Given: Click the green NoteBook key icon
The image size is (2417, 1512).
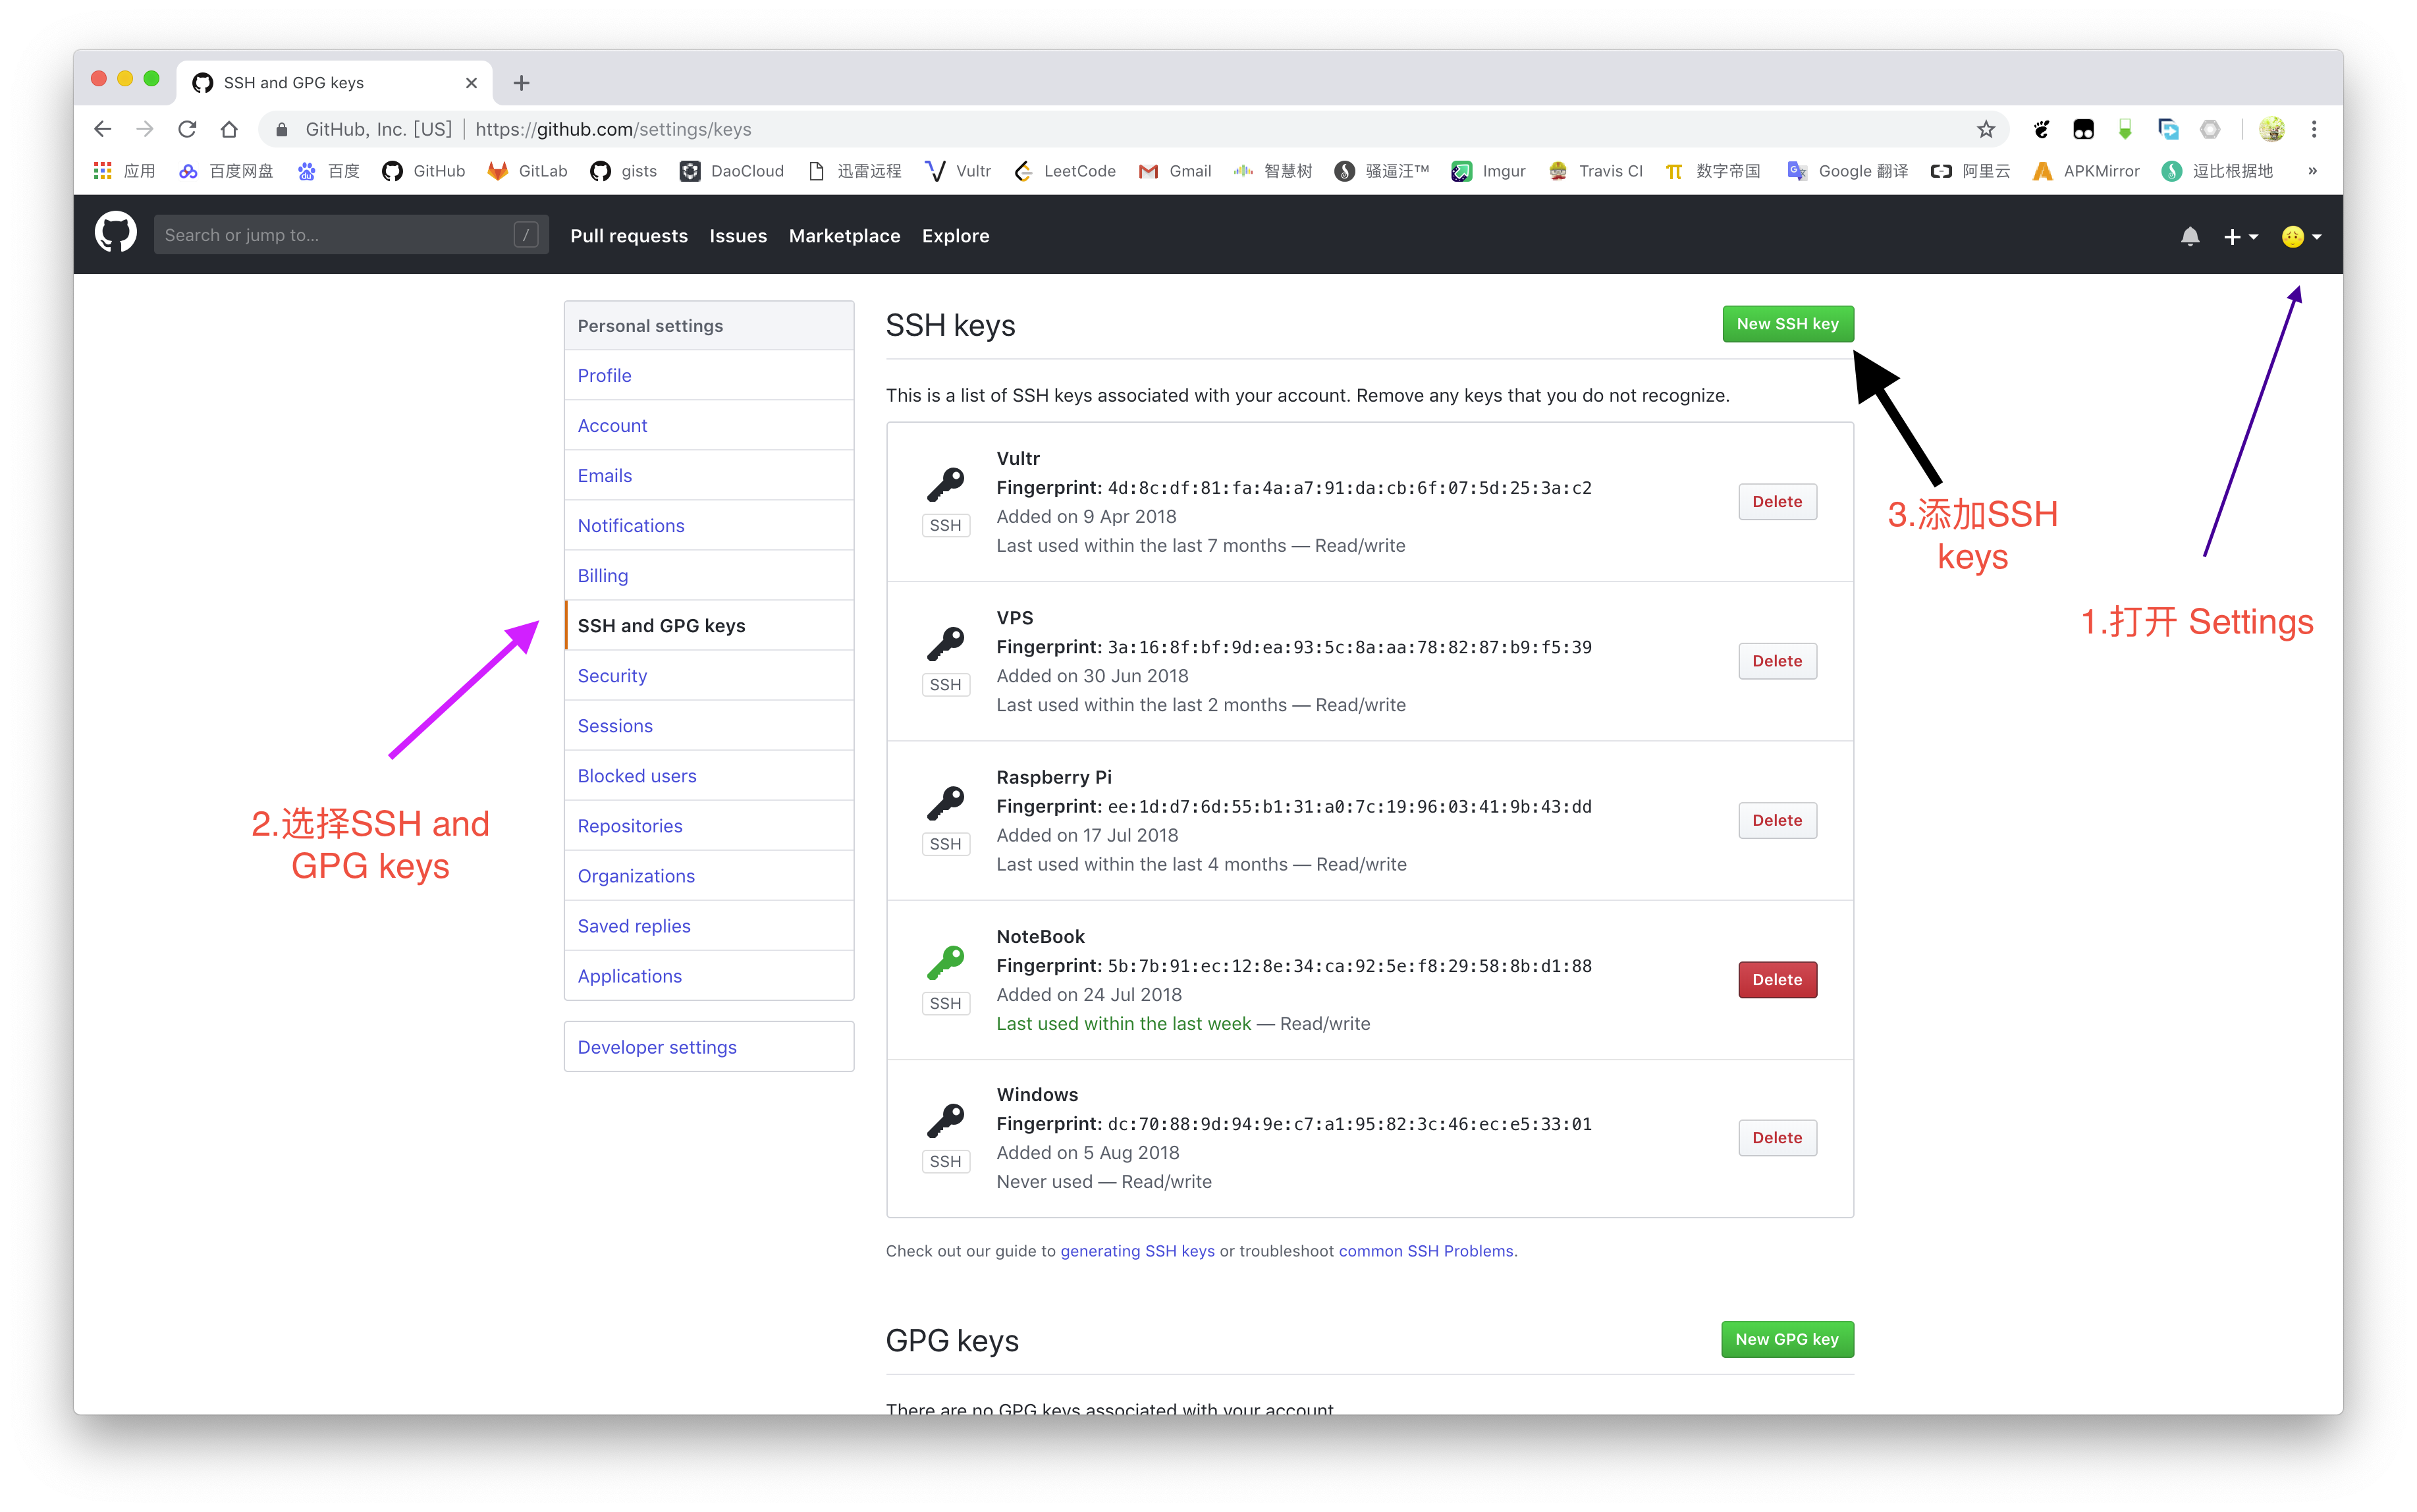Looking at the screenshot, I should coord(944,962).
